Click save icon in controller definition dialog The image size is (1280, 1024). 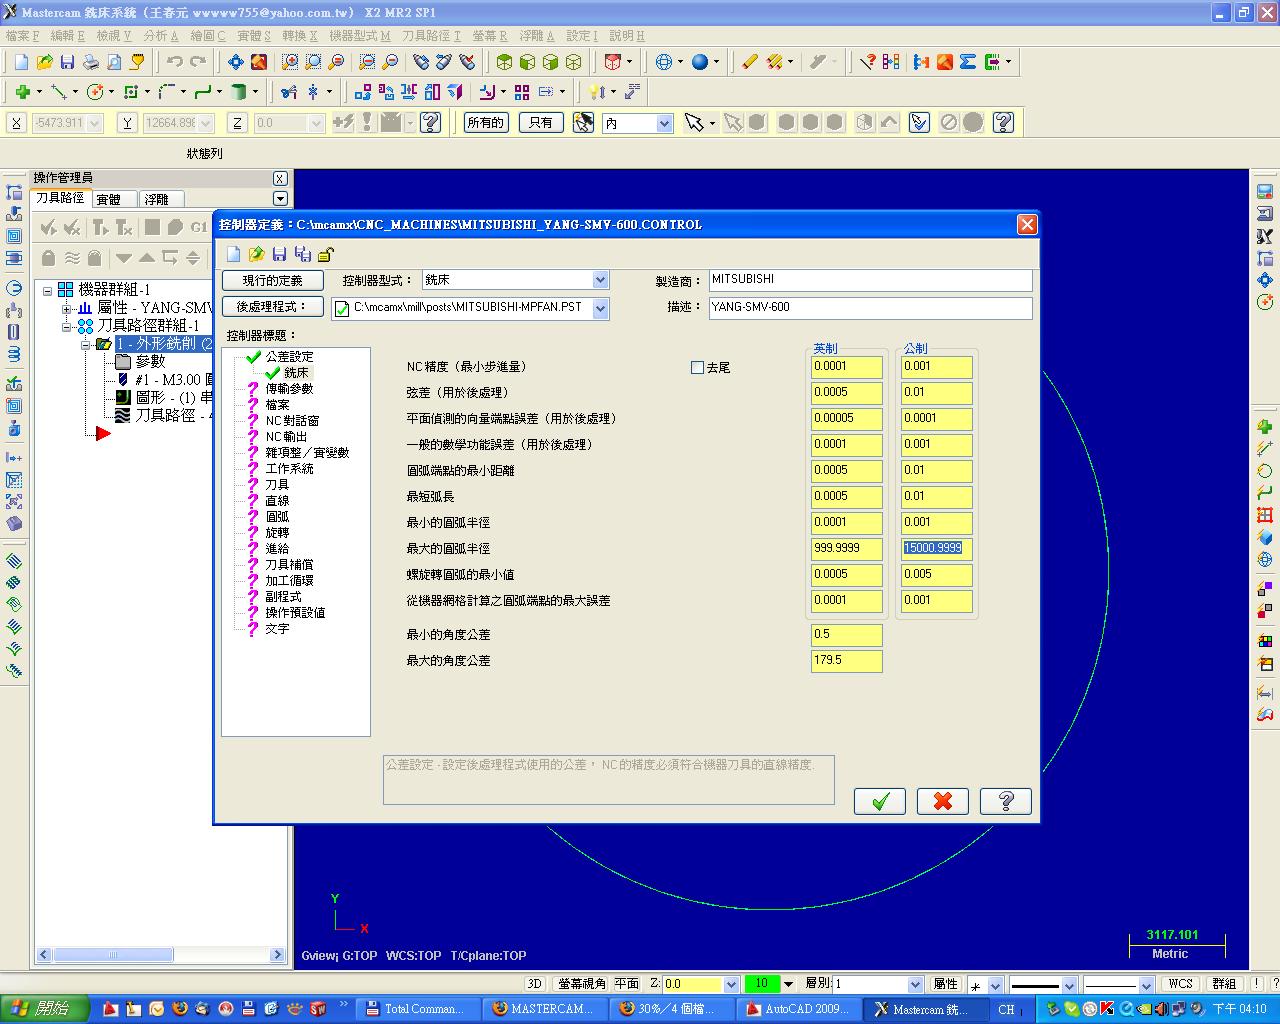click(279, 254)
